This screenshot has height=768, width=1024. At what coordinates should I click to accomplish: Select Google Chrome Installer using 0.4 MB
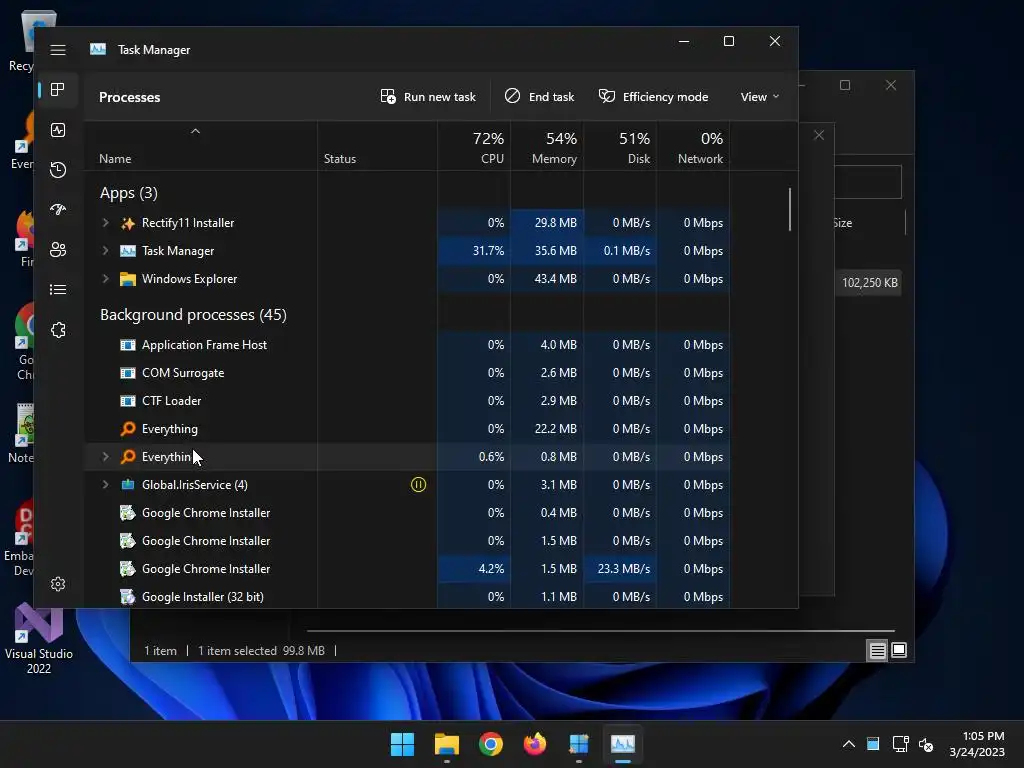[x=407, y=513]
